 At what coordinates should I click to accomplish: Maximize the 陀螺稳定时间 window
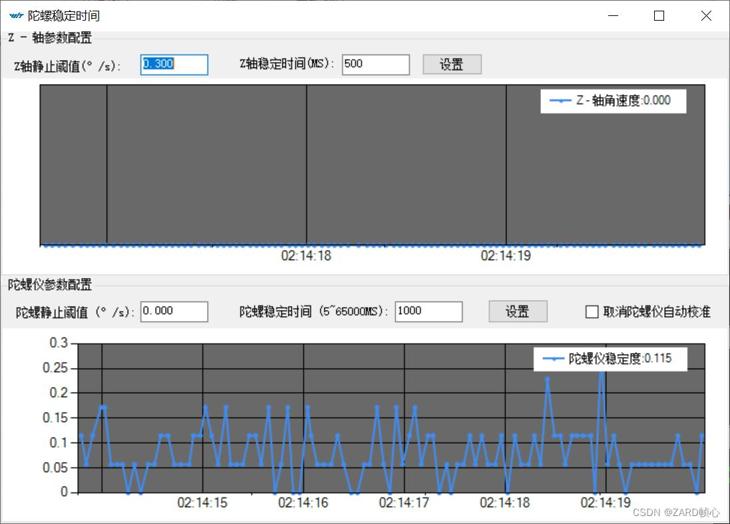tap(659, 16)
